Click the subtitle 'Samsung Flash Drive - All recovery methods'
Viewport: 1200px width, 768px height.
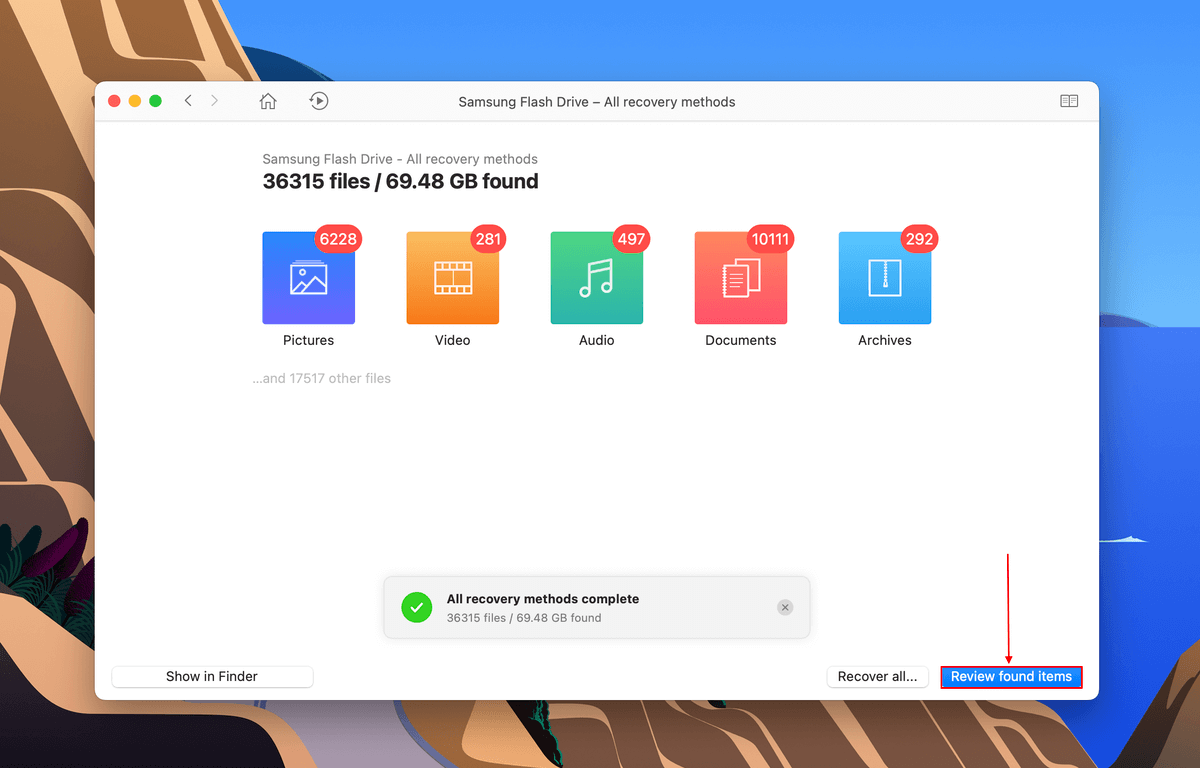(400, 159)
